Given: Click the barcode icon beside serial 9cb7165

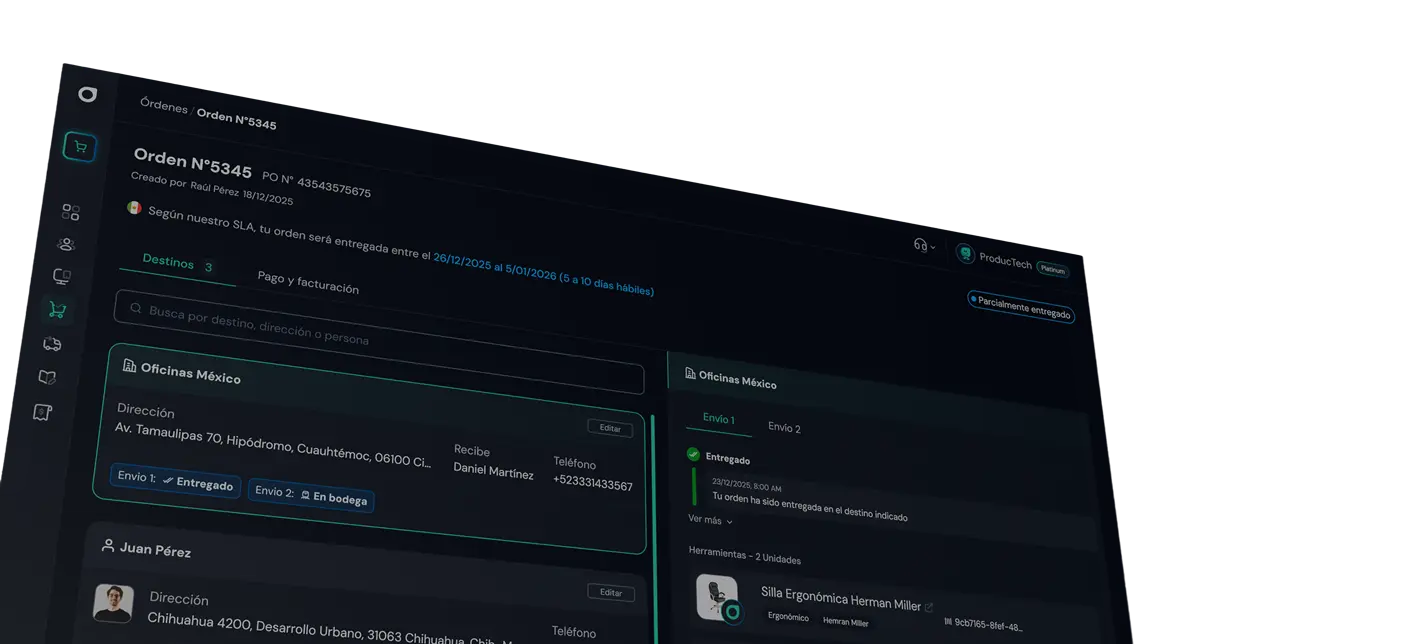Looking at the screenshot, I should 948,621.
